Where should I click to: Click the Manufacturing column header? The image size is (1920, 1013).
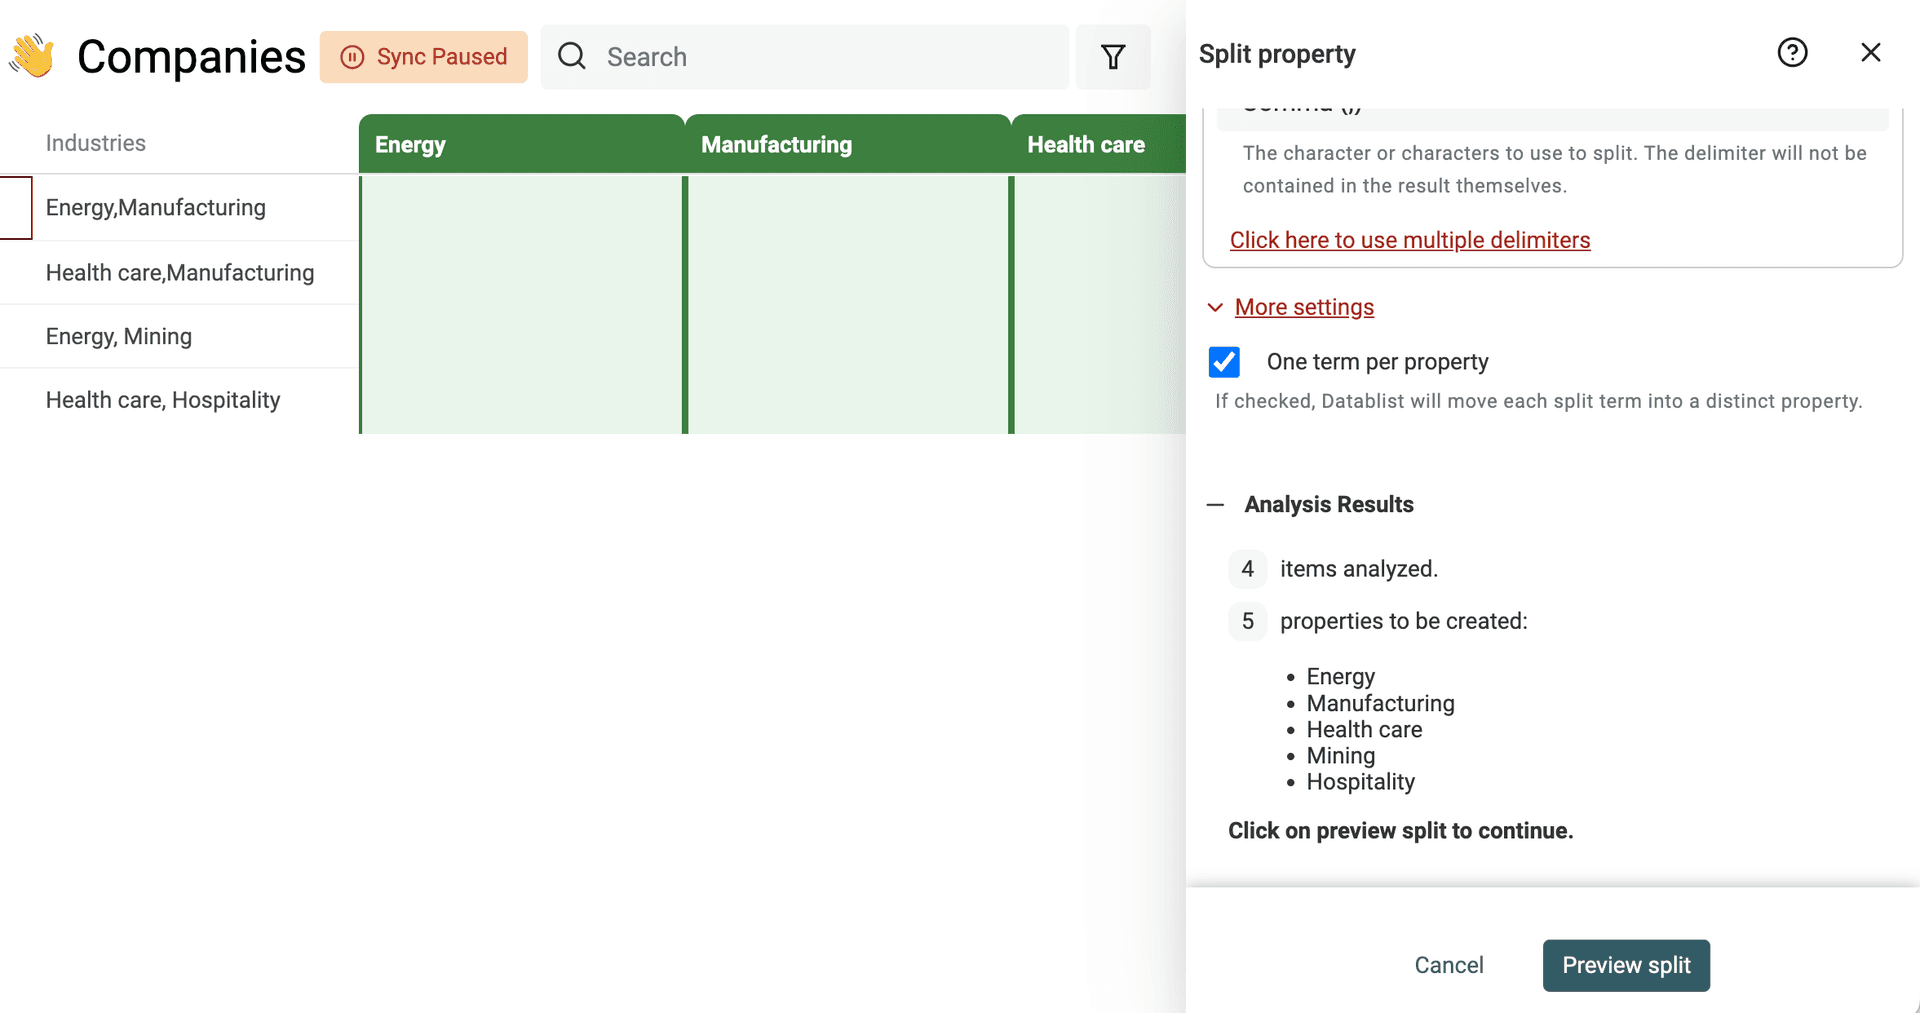777,144
